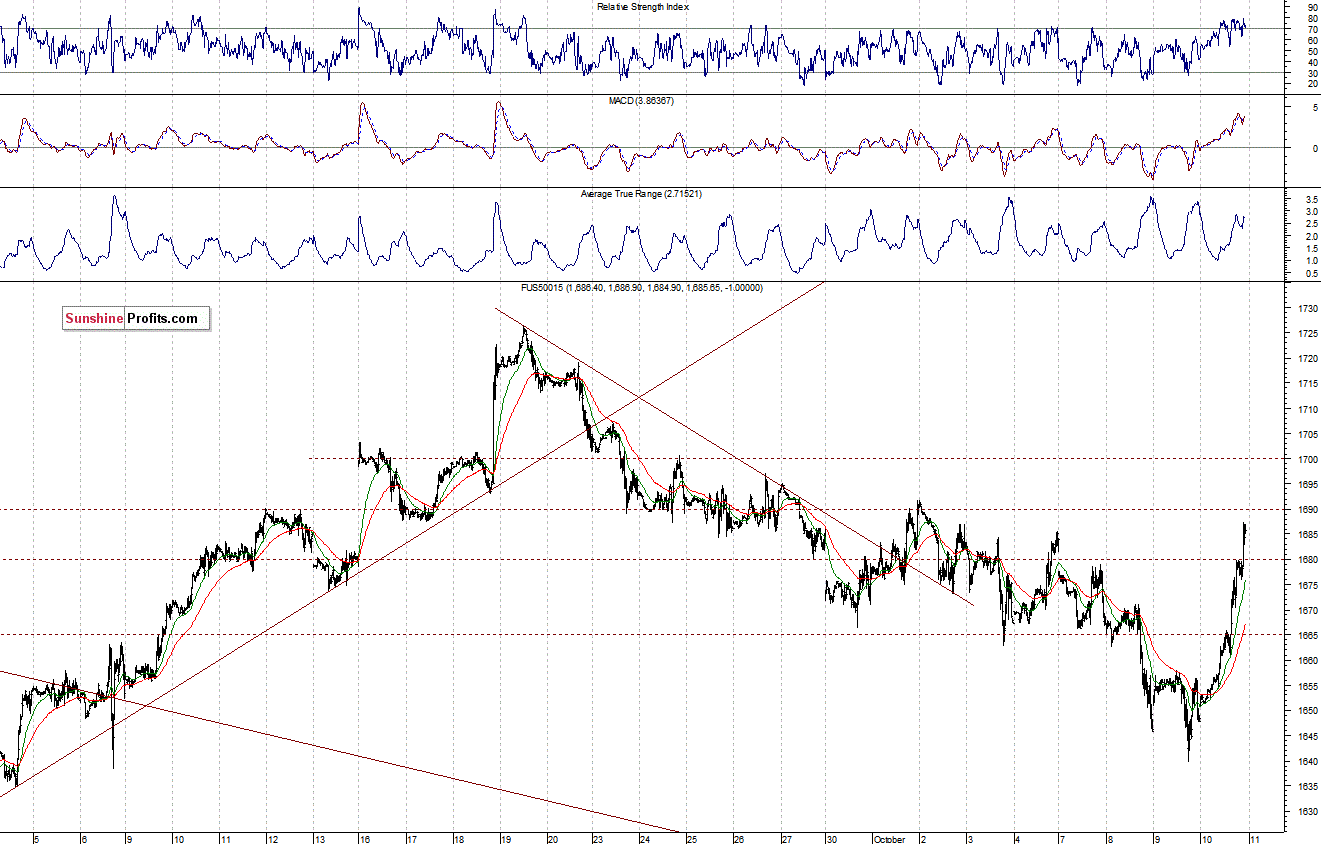This screenshot has width=1321, height=844.
Task: Select the Relative Strength Index panel title
Action: pos(643,7)
